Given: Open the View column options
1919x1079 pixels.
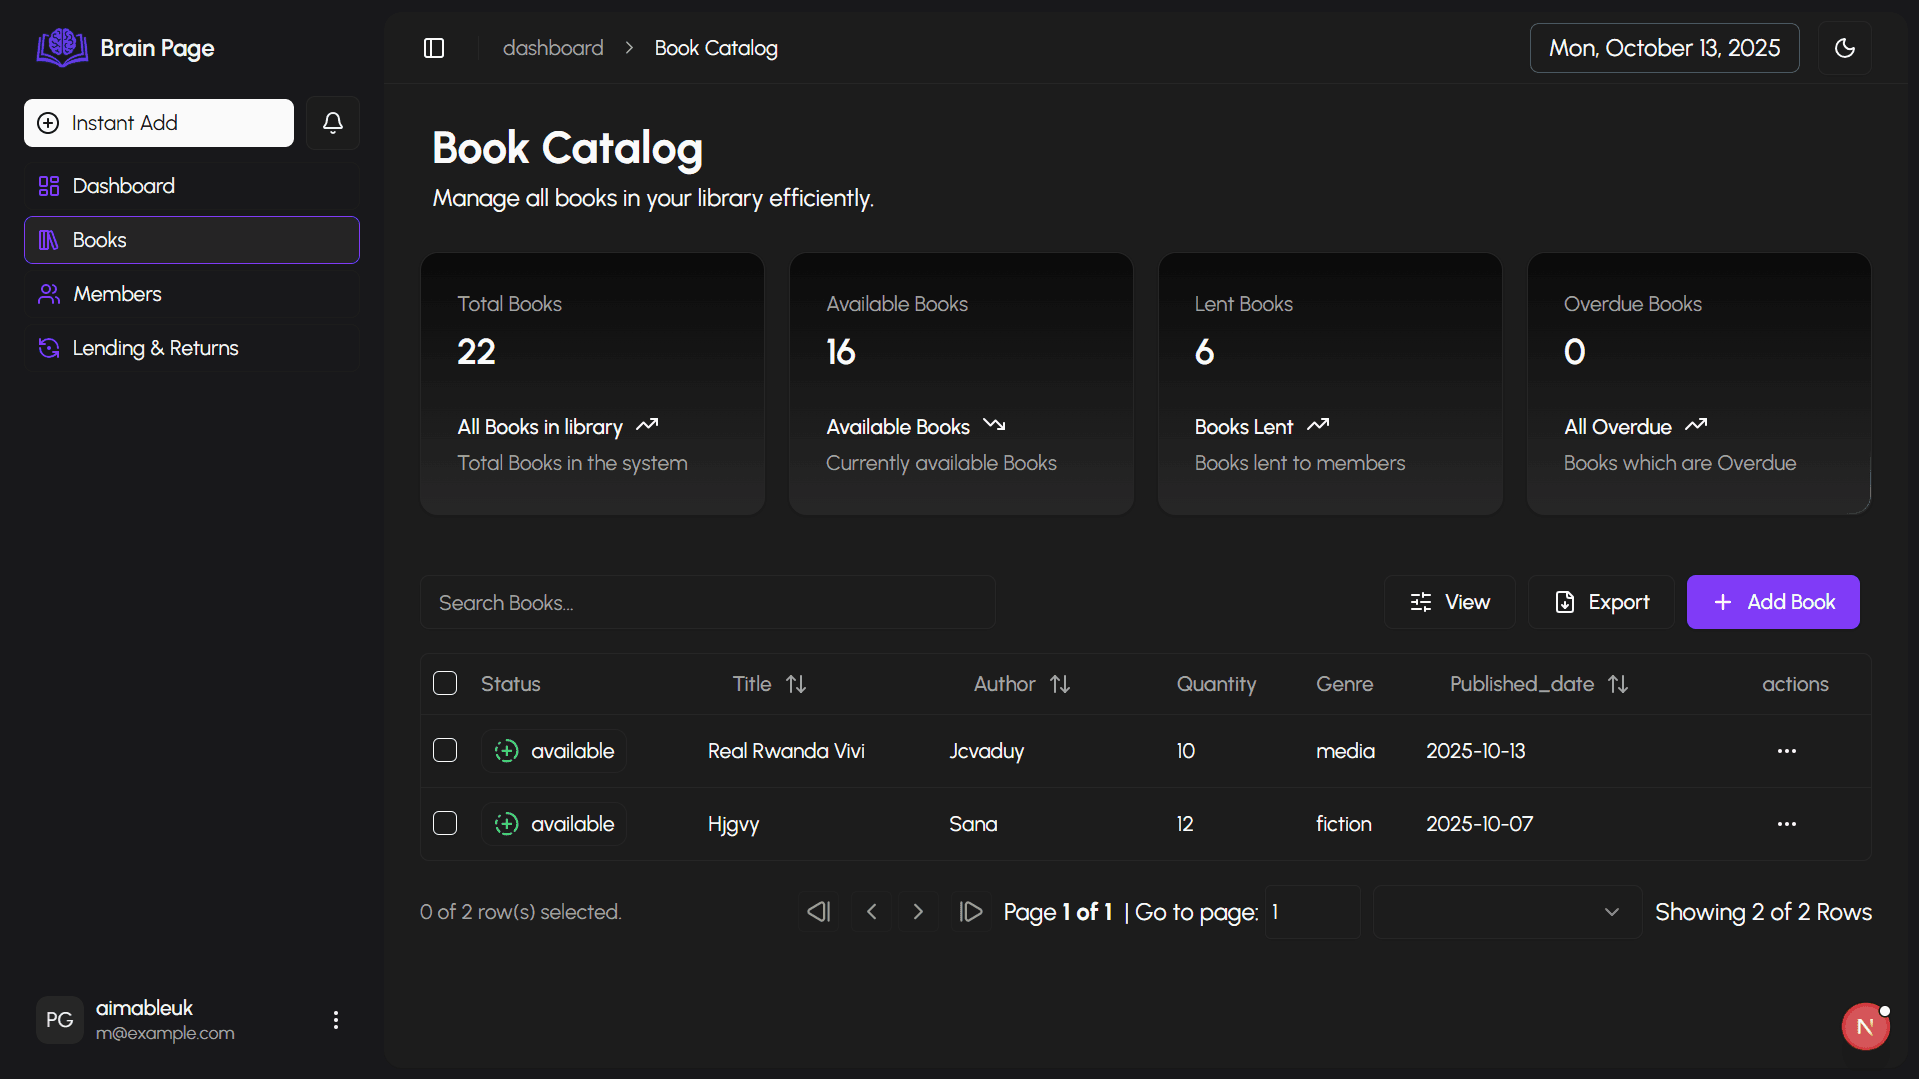Looking at the screenshot, I should tap(1450, 602).
